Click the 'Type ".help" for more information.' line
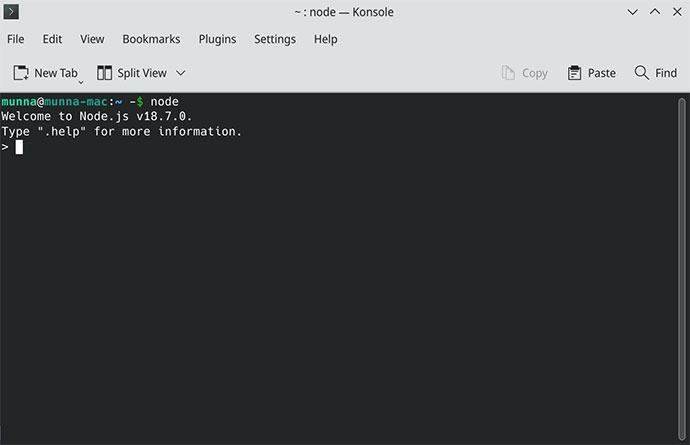The image size is (690, 445). [x=121, y=132]
